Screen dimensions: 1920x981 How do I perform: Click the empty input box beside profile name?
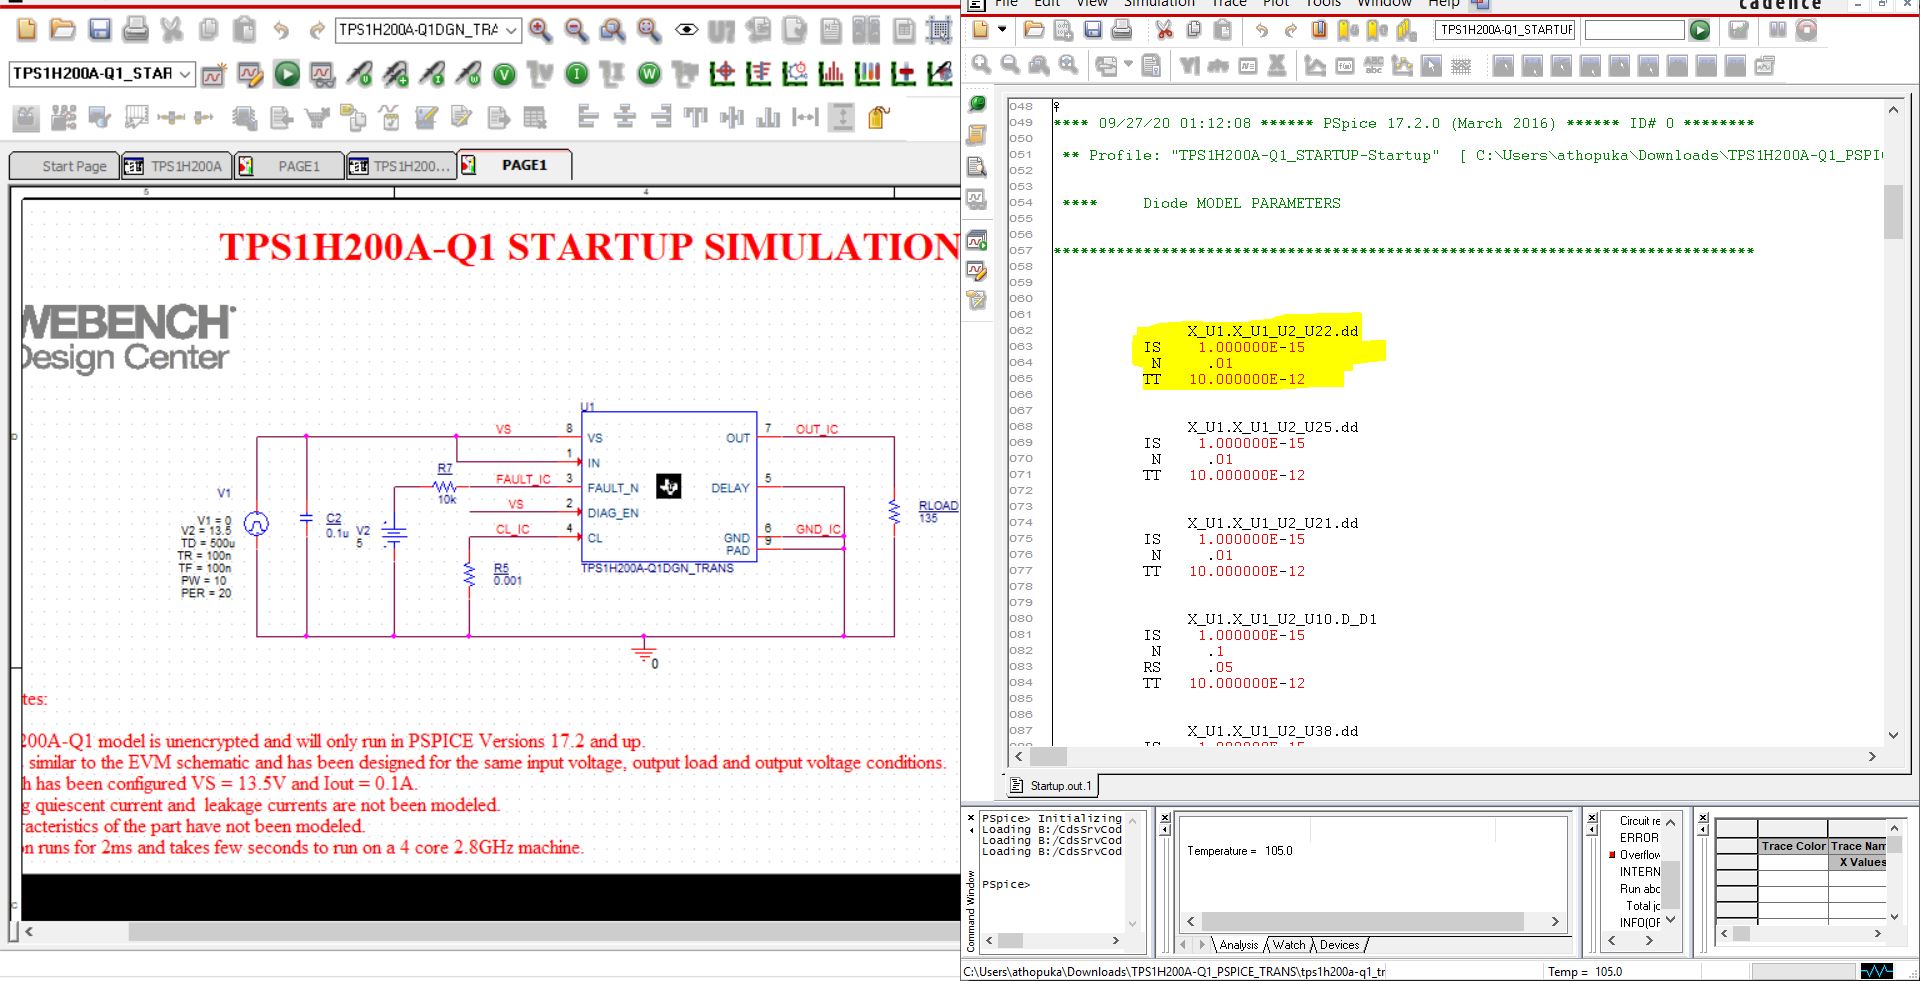pos(1634,30)
